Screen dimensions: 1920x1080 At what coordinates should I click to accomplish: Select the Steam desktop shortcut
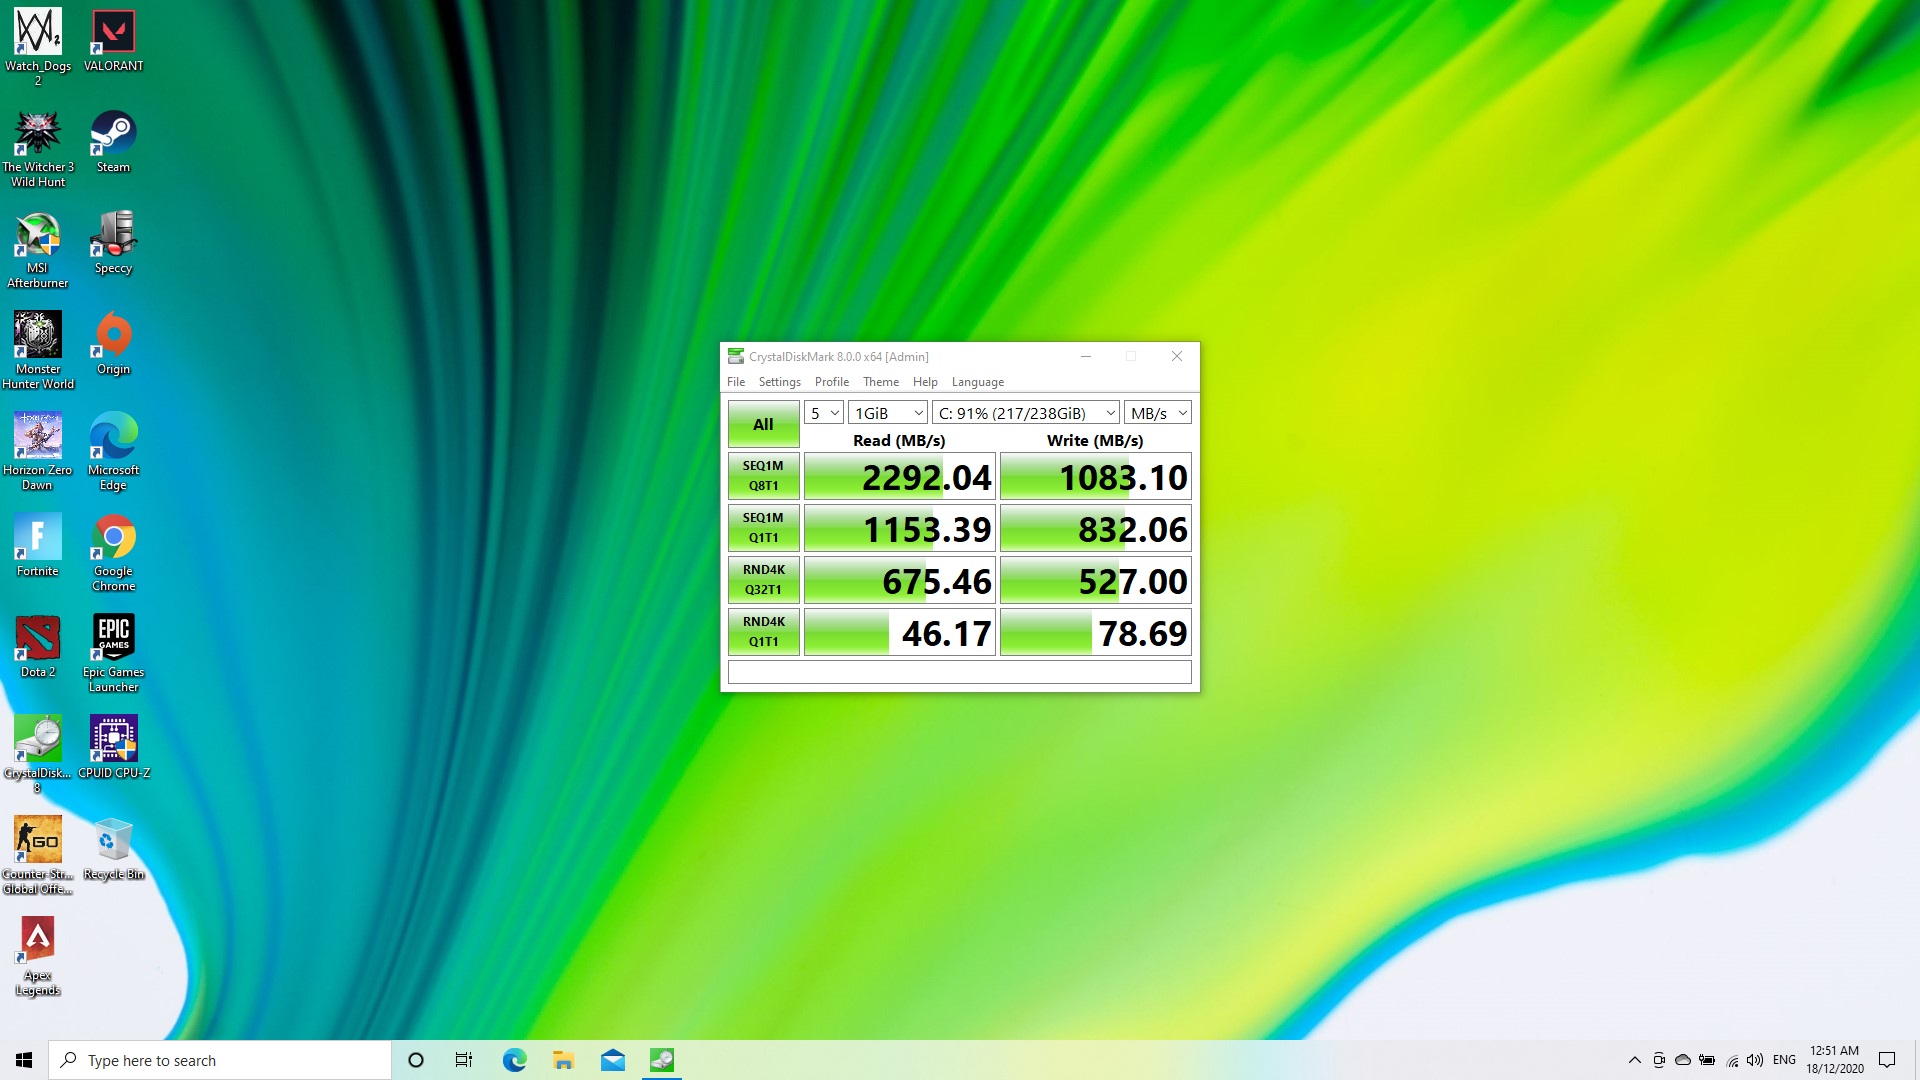[x=113, y=142]
